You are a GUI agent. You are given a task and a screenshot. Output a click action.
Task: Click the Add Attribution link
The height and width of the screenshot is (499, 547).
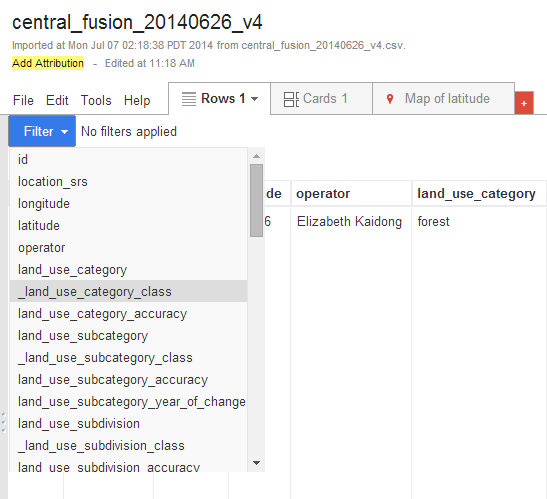click(x=48, y=63)
